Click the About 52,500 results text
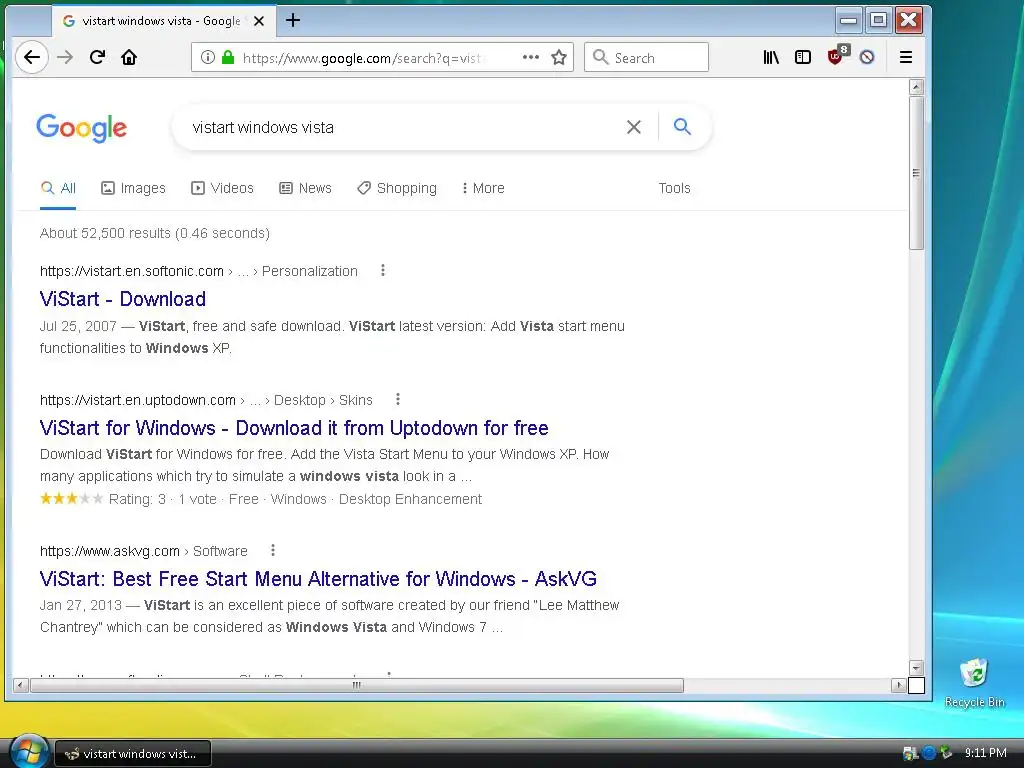 tap(155, 233)
